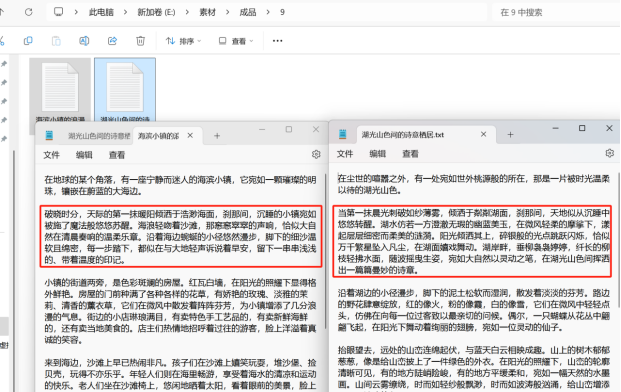Expand the chevron after 此电脑 in path
Screen dimensions: 621x392
(125, 12)
